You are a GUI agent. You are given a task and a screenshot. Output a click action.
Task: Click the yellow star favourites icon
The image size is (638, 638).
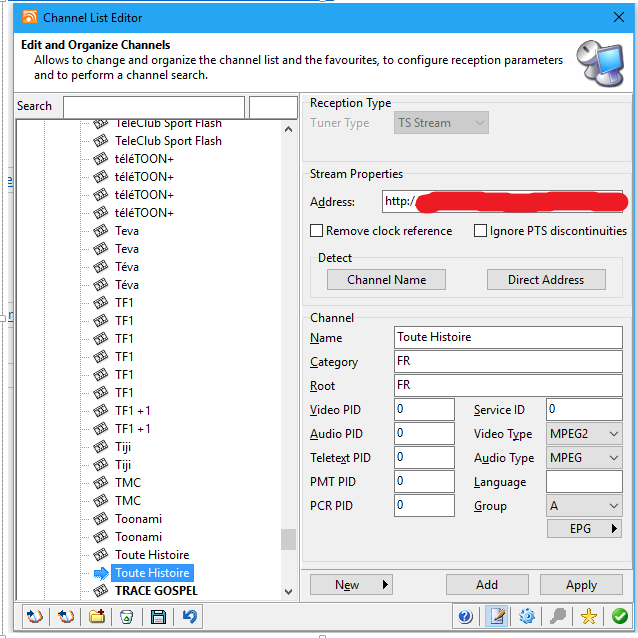pyautogui.click(x=589, y=616)
